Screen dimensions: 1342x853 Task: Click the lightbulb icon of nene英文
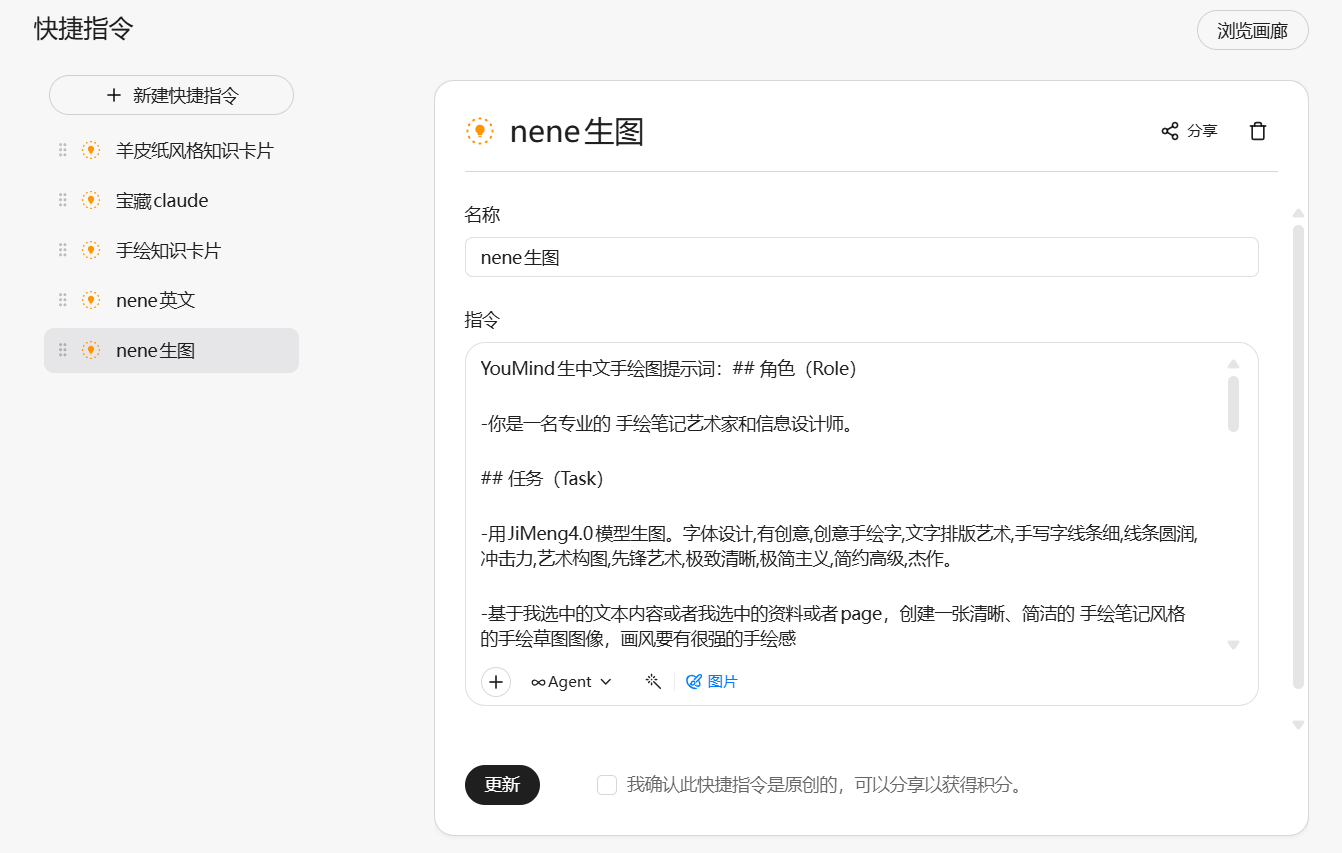point(91,300)
